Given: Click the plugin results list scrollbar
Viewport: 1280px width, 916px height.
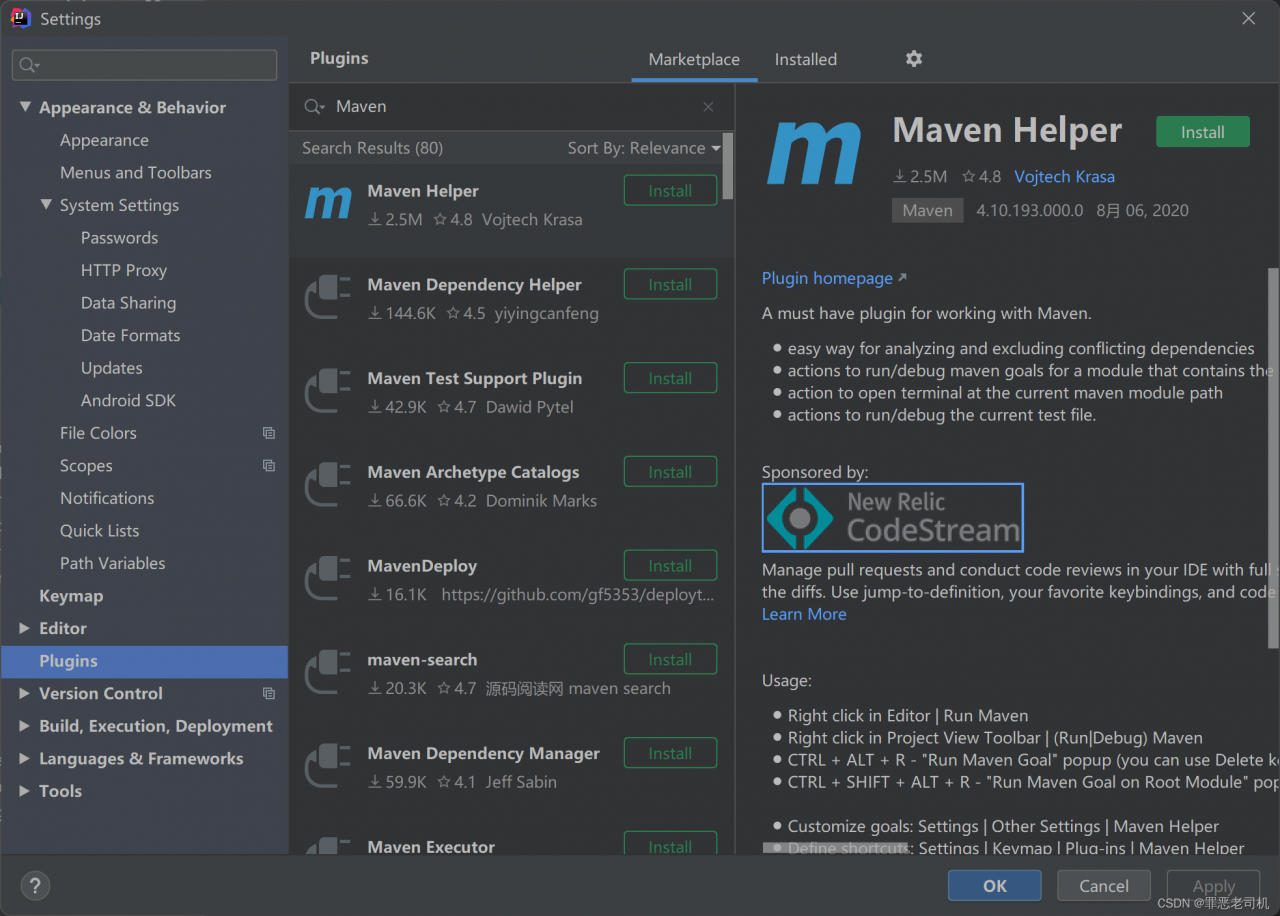Looking at the screenshot, I should click(x=728, y=167).
